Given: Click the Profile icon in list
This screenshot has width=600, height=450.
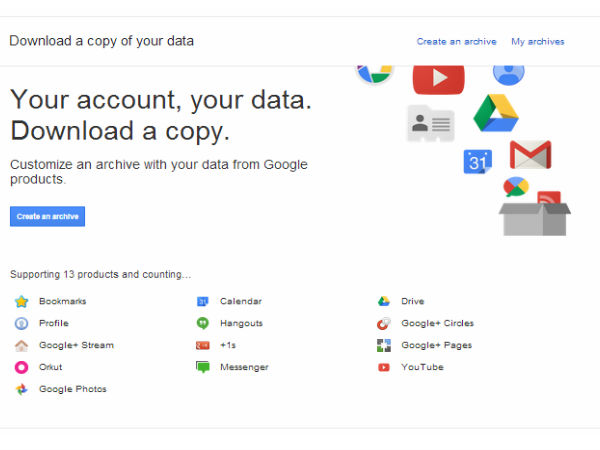Looking at the screenshot, I should pyautogui.click(x=21, y=323).
